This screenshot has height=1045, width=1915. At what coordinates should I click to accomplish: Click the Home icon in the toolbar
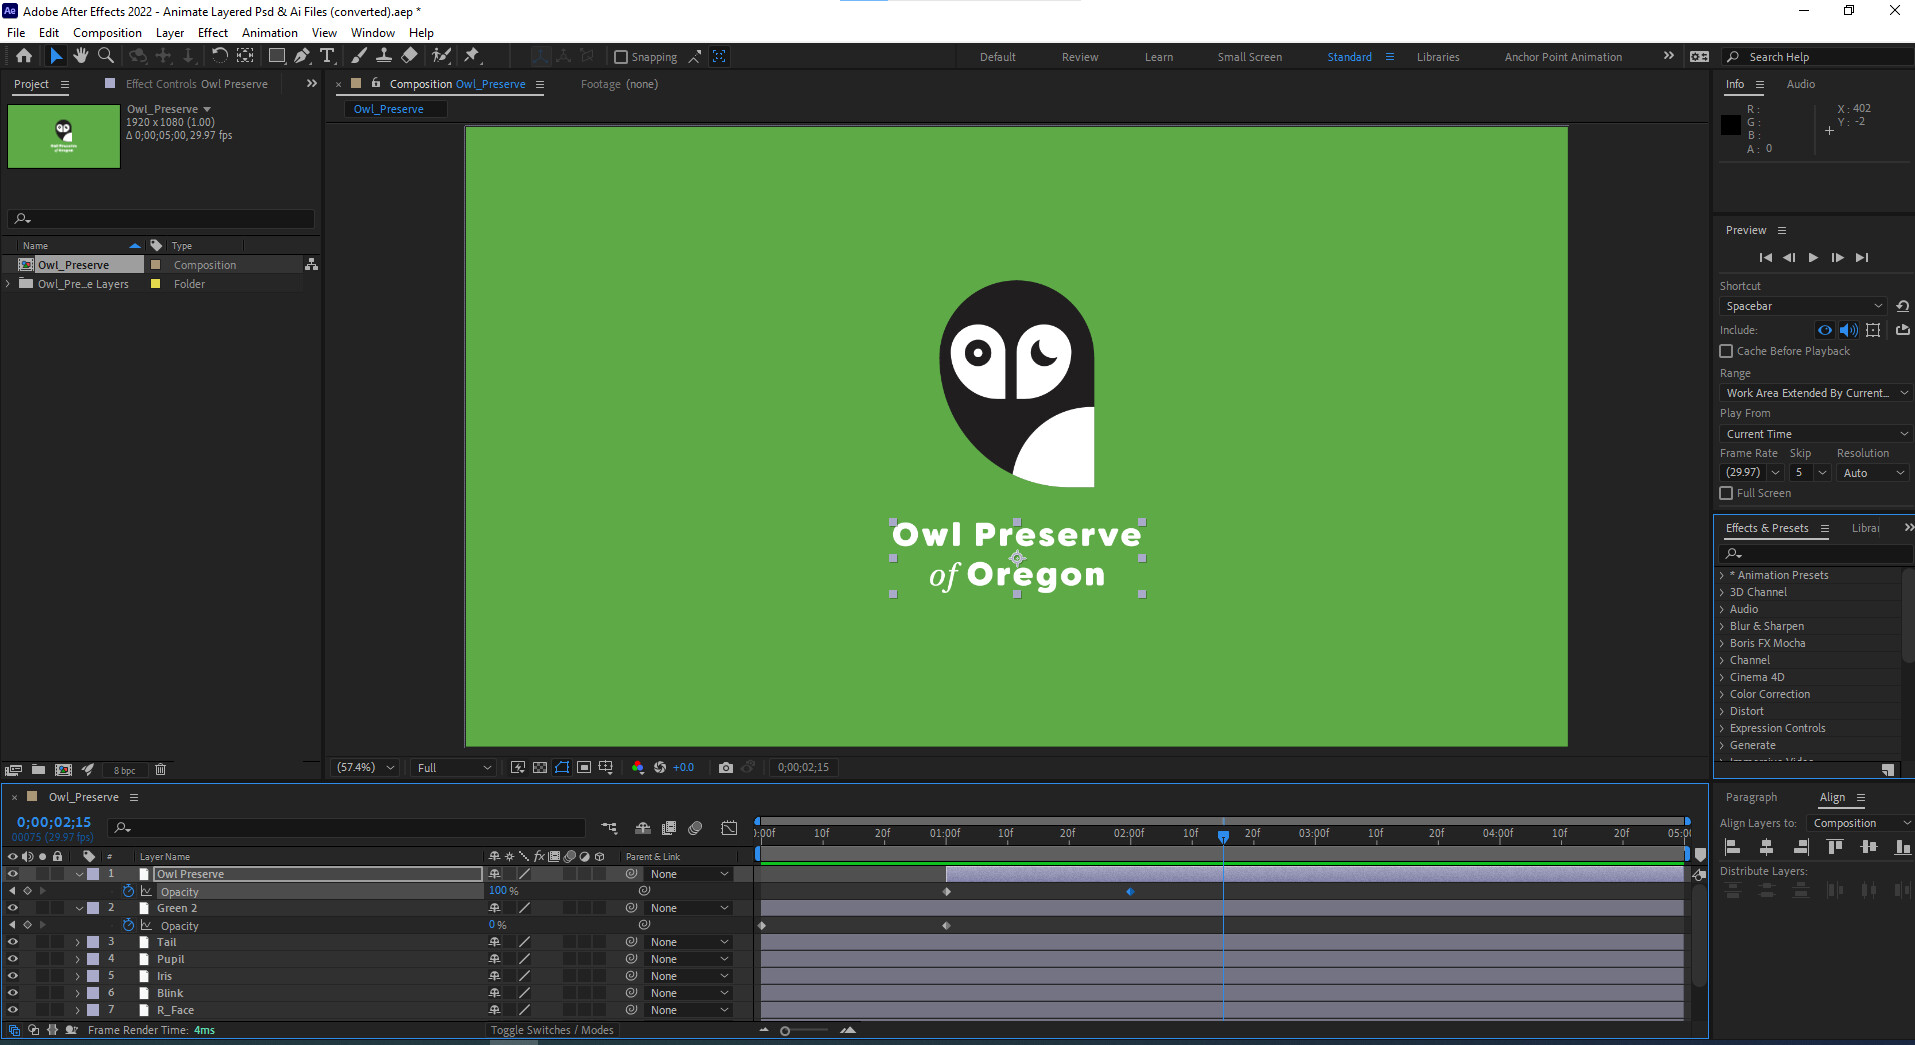pyautogui.click(x=24, y=56)
